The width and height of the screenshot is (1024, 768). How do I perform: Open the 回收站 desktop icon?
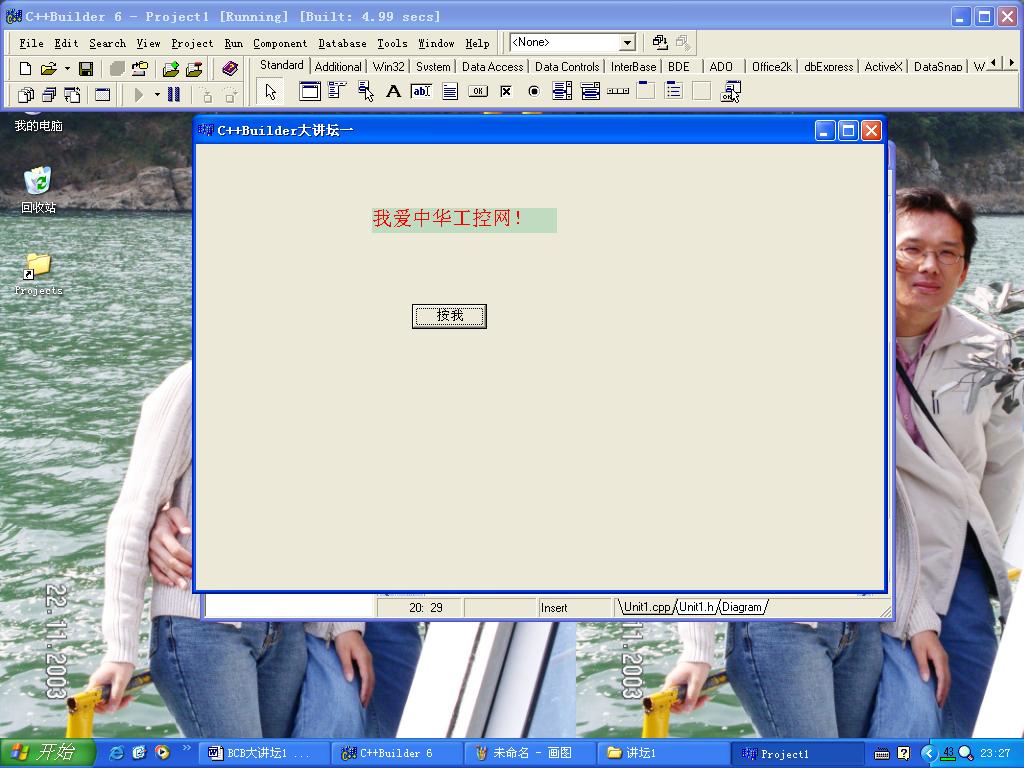click(38, 191)
